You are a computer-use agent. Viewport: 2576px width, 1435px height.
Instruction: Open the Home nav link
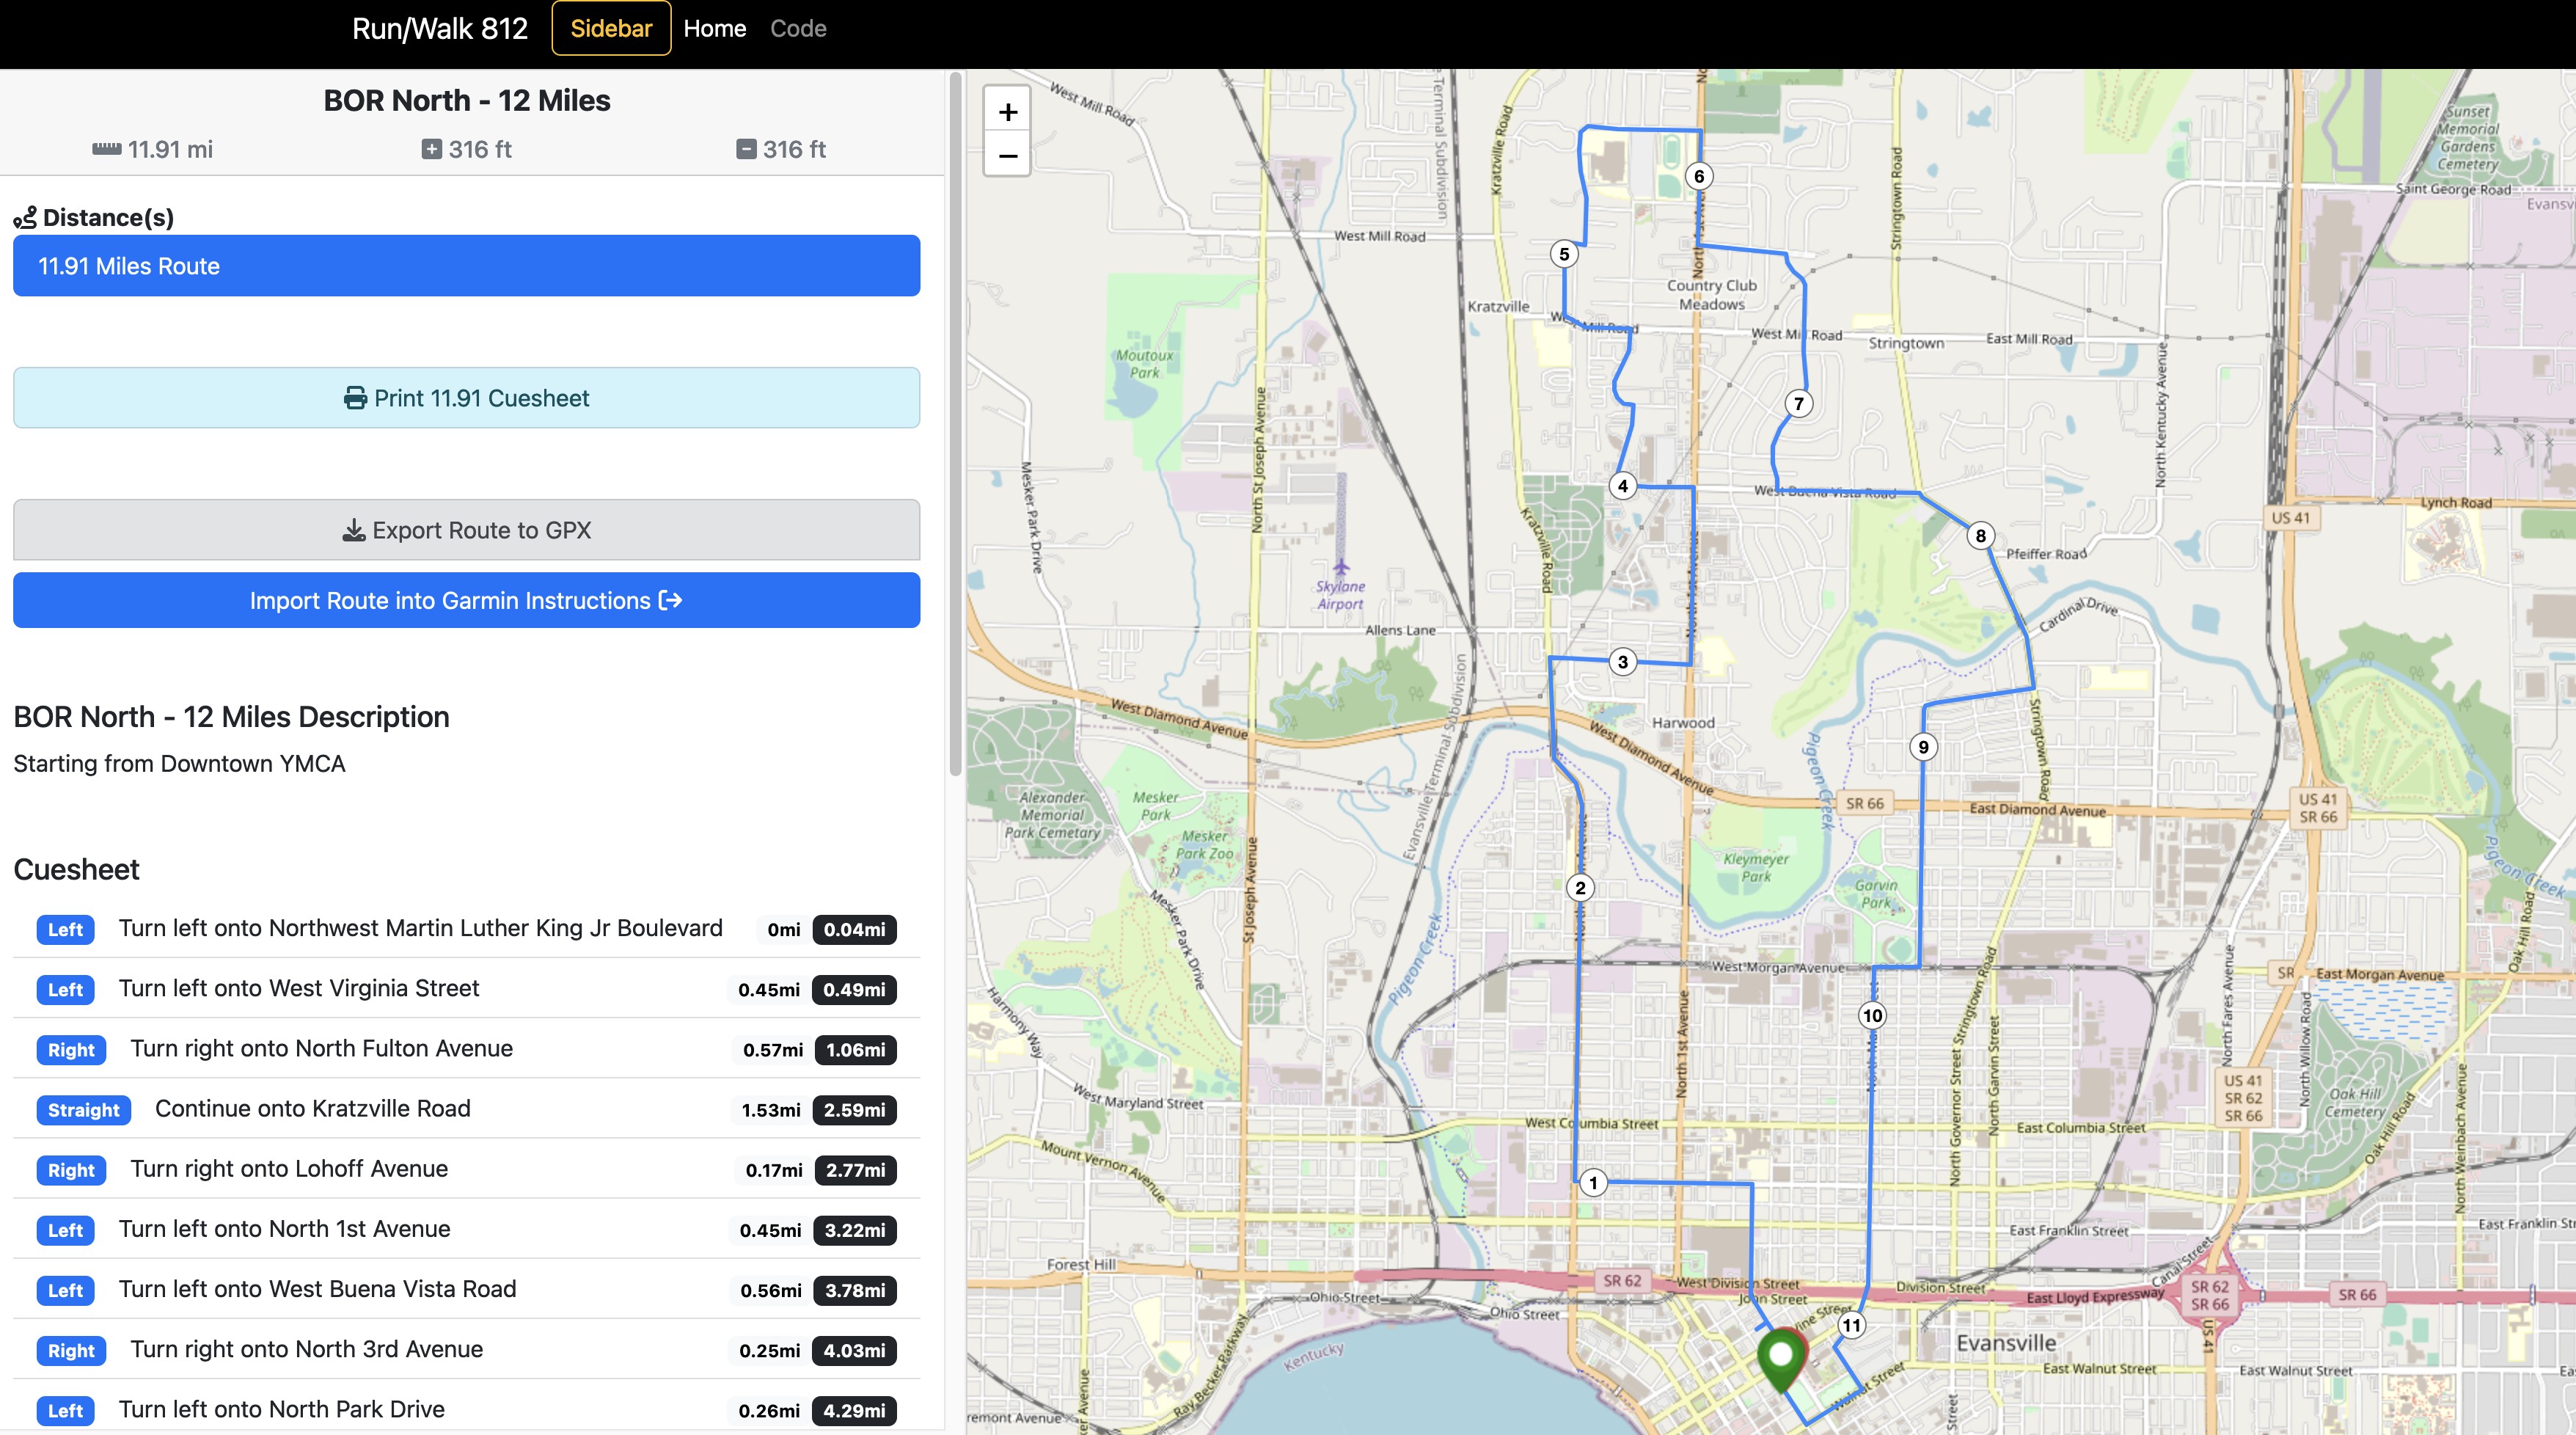[x=714, y=29]
